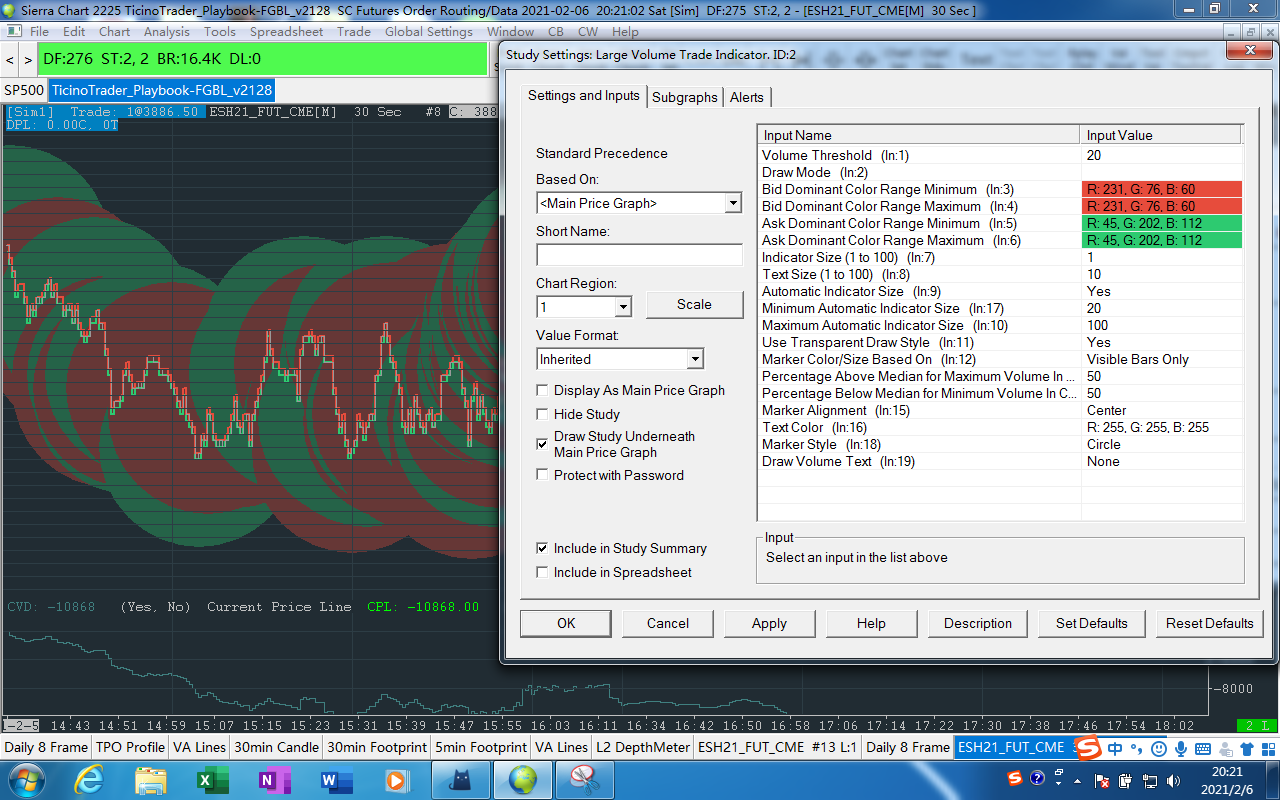Switch to the Subgraphs tab
This screenshot has height=800, width=1280.
(x=685, y=97)
